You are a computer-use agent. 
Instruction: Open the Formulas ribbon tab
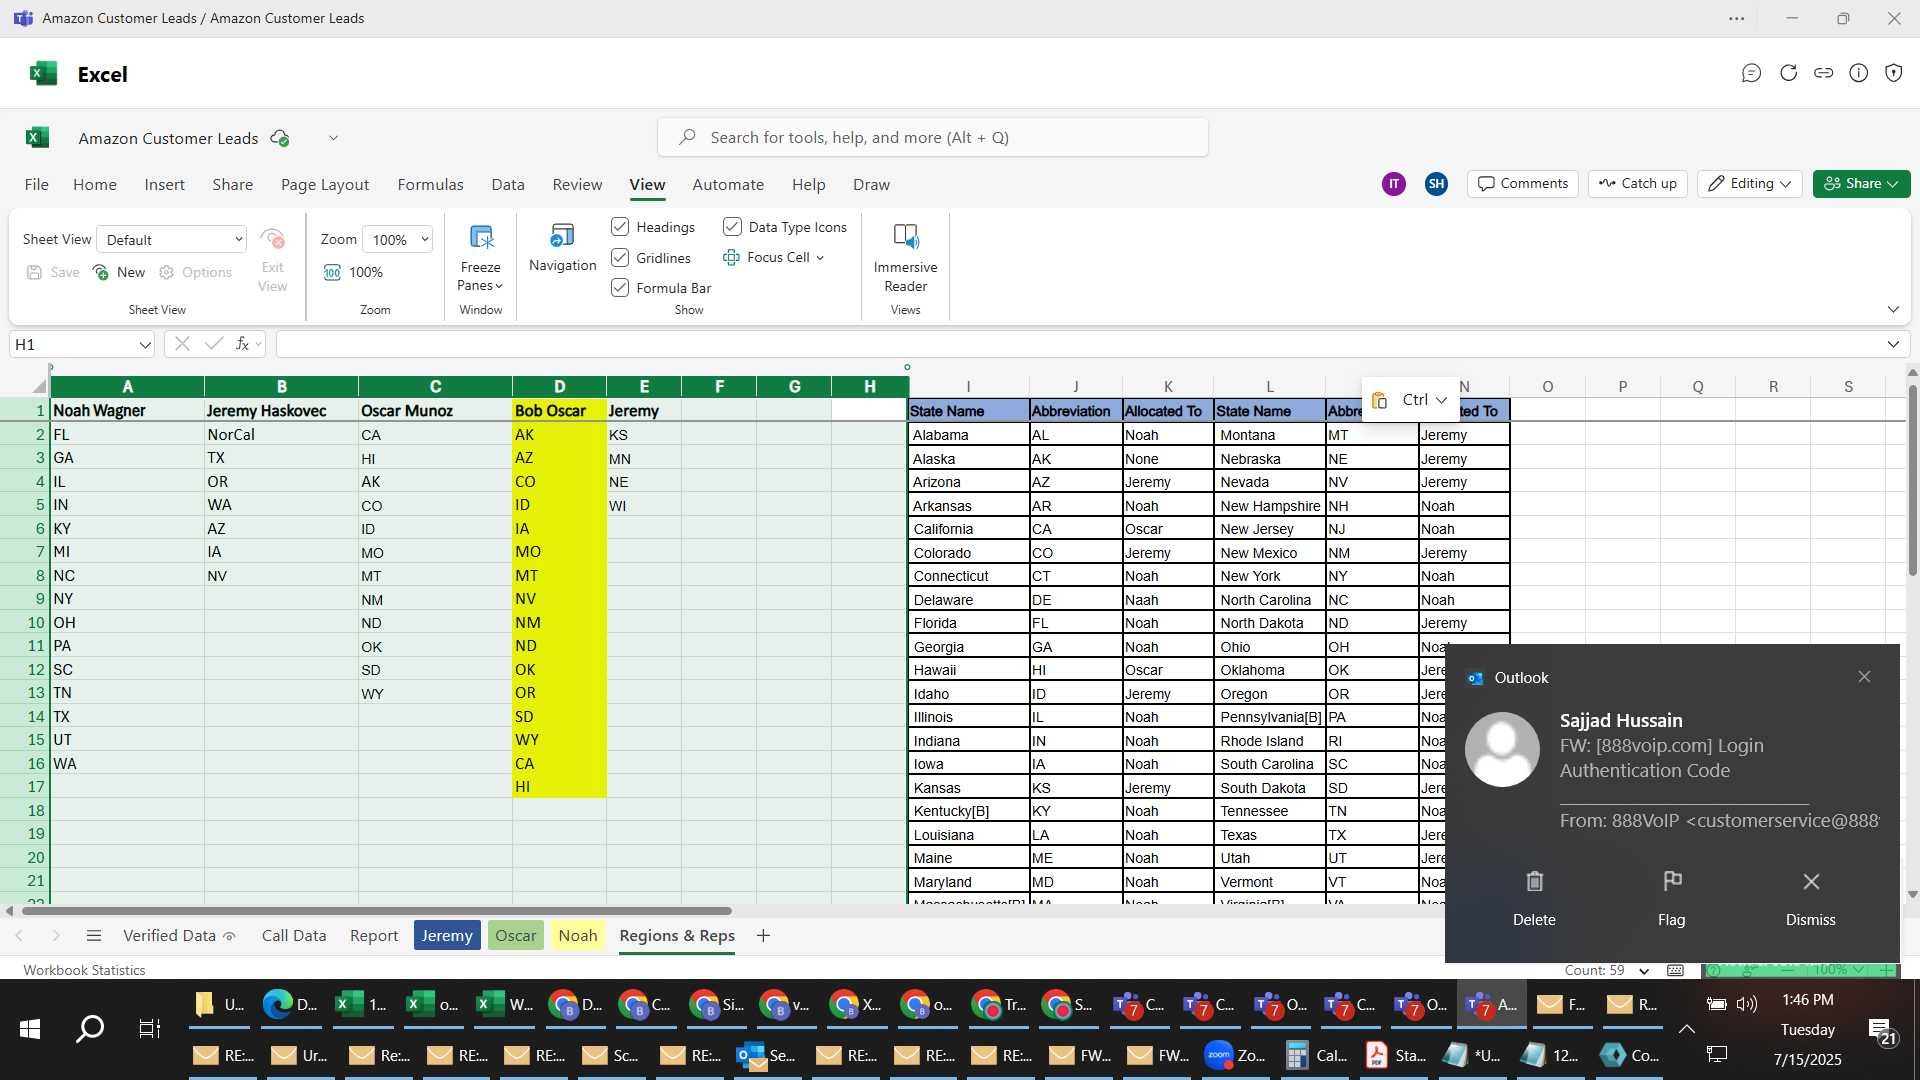pos(430,185)
